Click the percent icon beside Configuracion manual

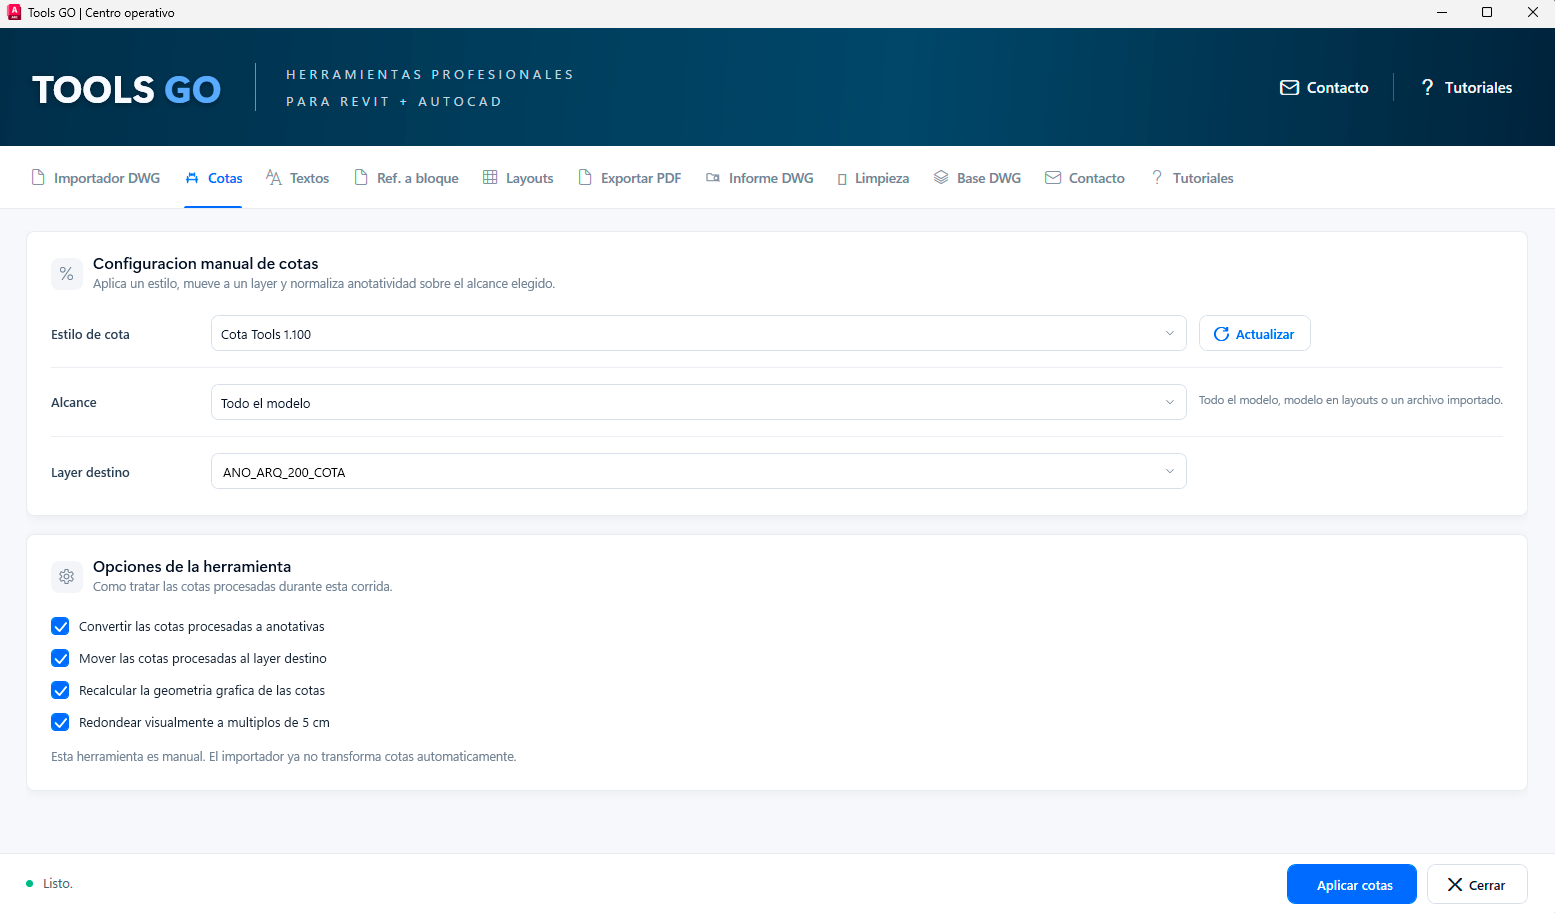click(67, 274)
